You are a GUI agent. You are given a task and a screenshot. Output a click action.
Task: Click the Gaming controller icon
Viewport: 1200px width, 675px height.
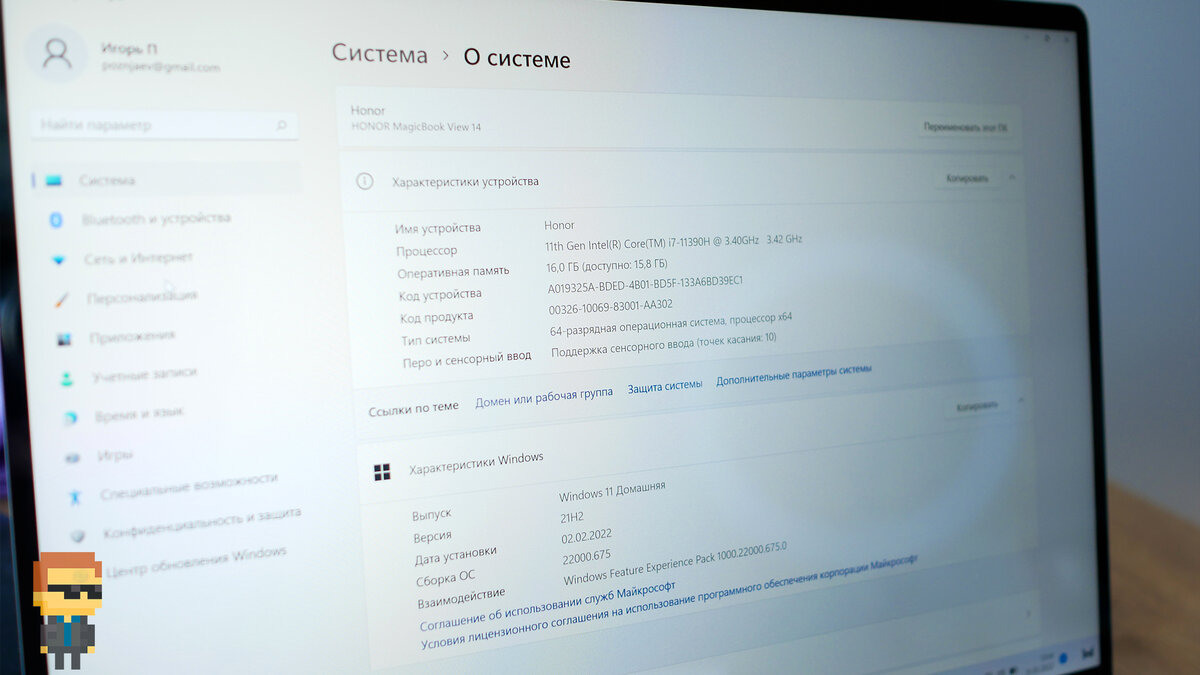tap(73, 458)
